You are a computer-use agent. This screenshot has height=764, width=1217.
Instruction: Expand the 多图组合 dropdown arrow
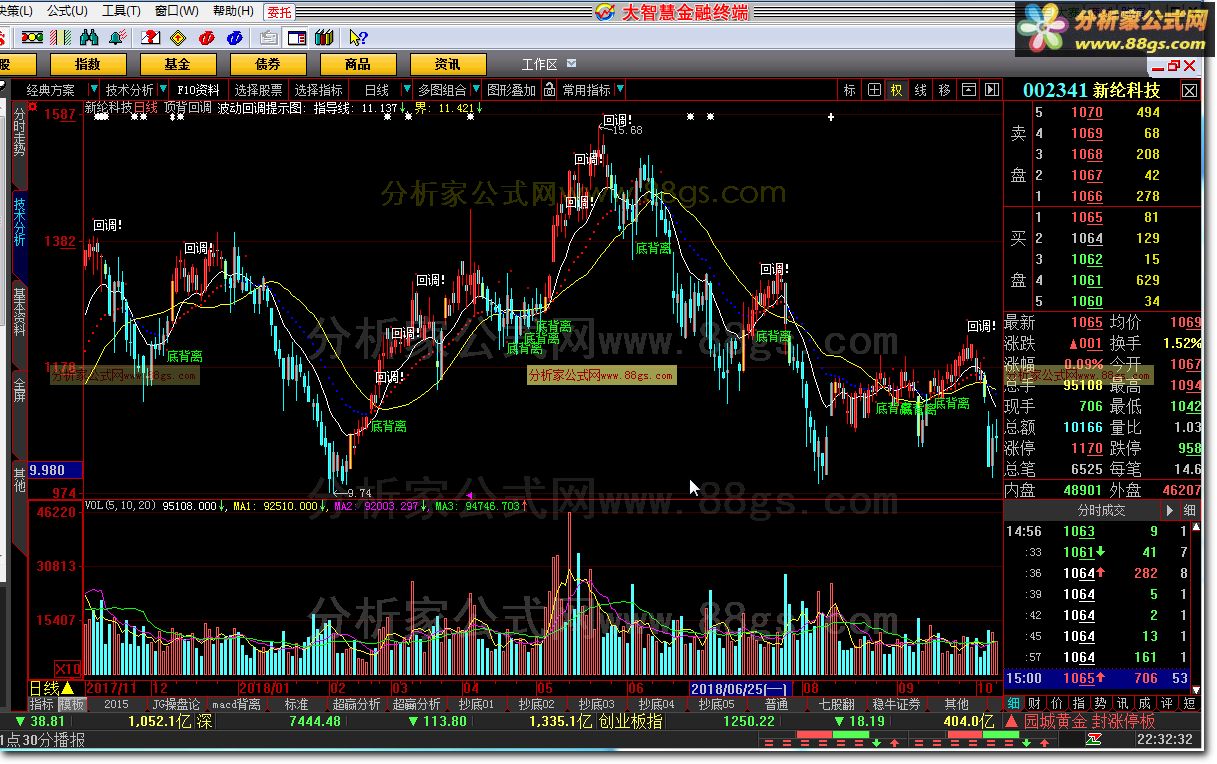(477, 90)
